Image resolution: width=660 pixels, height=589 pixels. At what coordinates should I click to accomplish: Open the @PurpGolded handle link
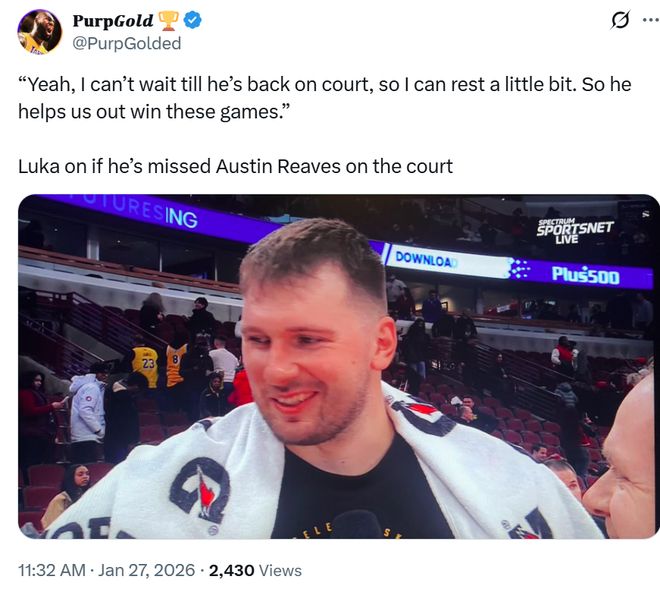[x=127, y=43]
